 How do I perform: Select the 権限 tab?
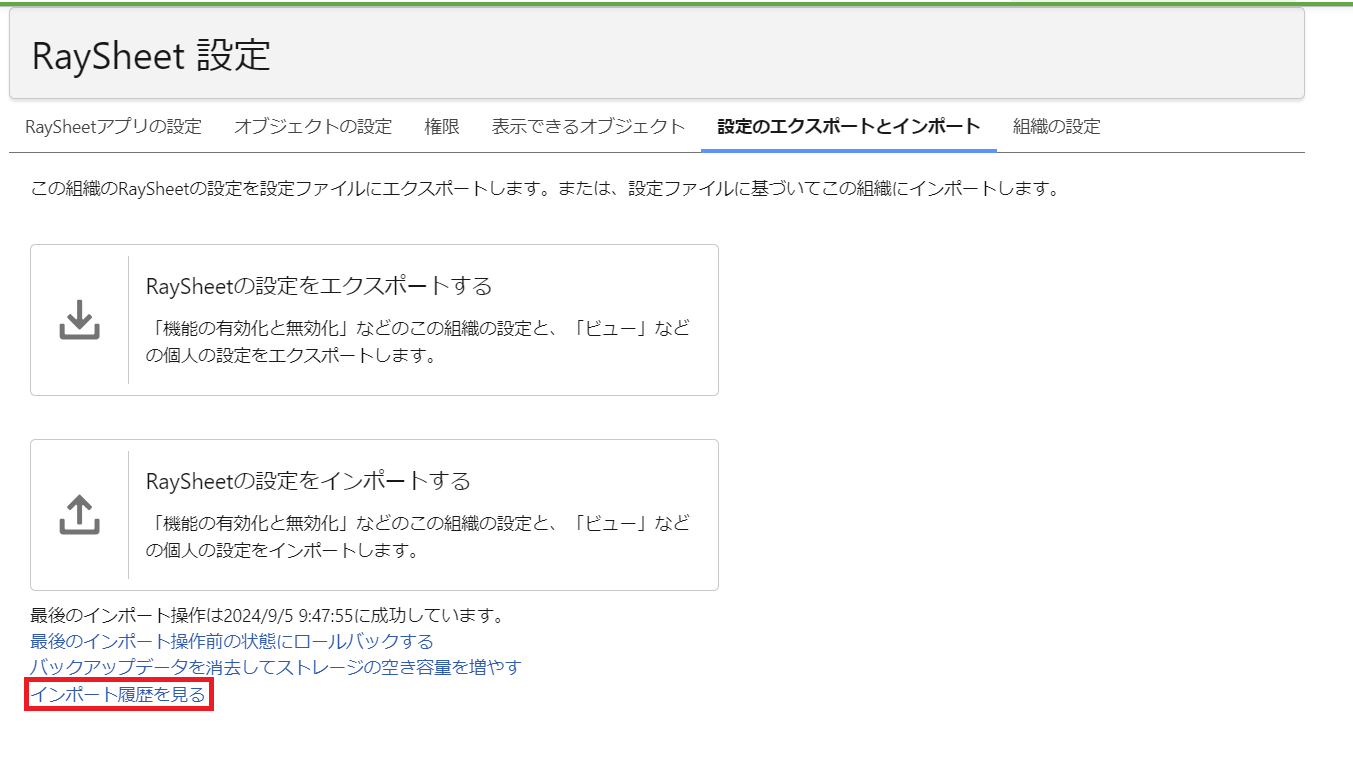pyautogui.click(x=442, y=127)
